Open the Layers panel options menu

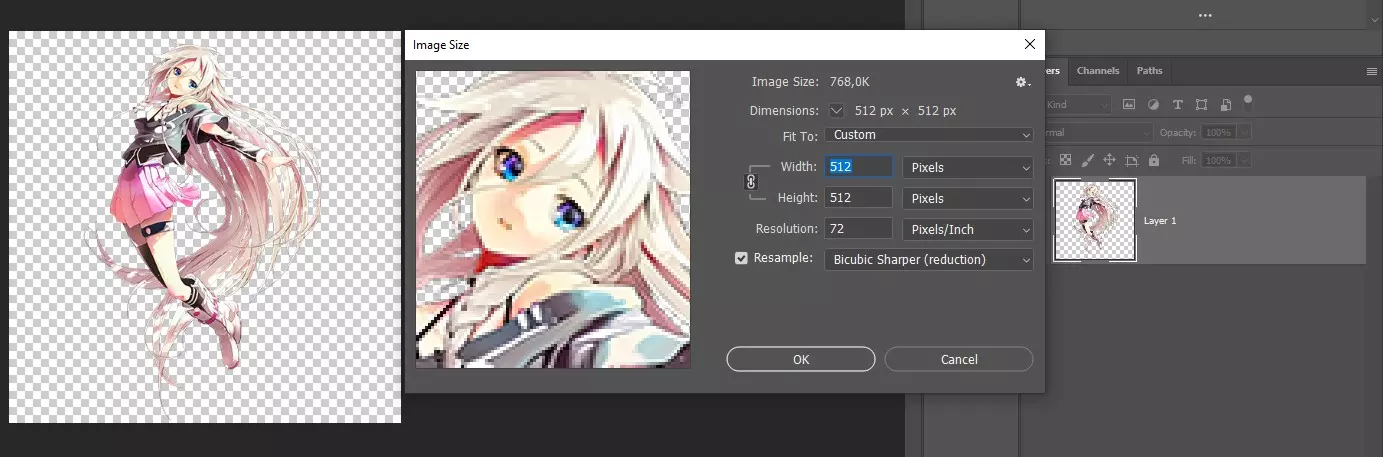pos(1372,71)
